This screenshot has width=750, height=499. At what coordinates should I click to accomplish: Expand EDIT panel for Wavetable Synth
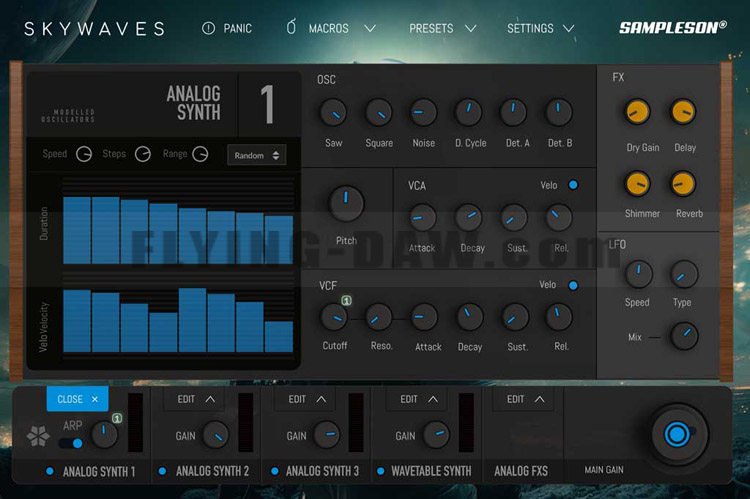pyautogui.click(x=419, y=399)
